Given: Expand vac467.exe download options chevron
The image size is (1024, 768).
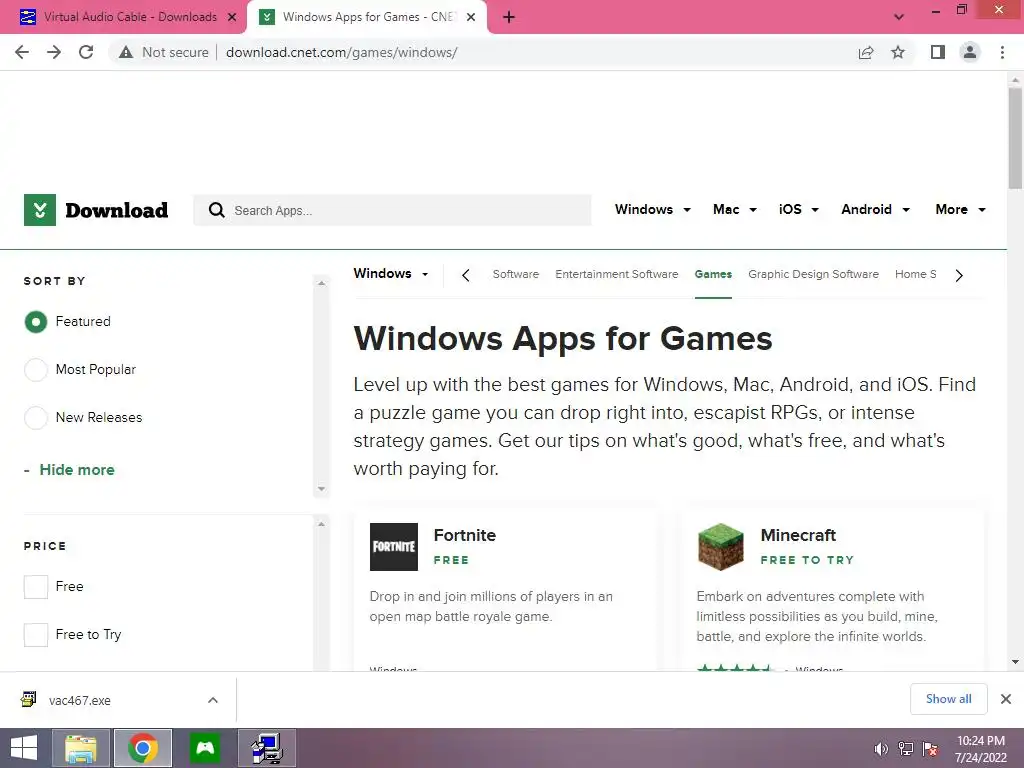Looking at the screenshot, I should [x=213, y=700].
